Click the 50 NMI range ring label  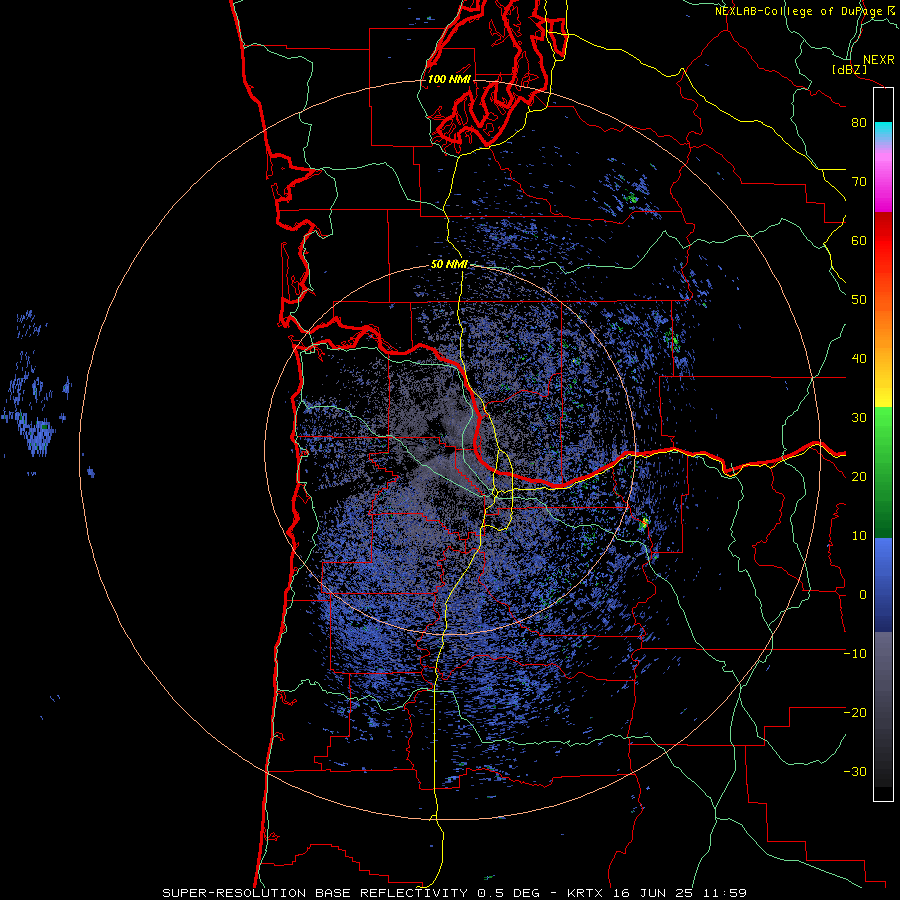pyautogui.click(x=449, y=265)
